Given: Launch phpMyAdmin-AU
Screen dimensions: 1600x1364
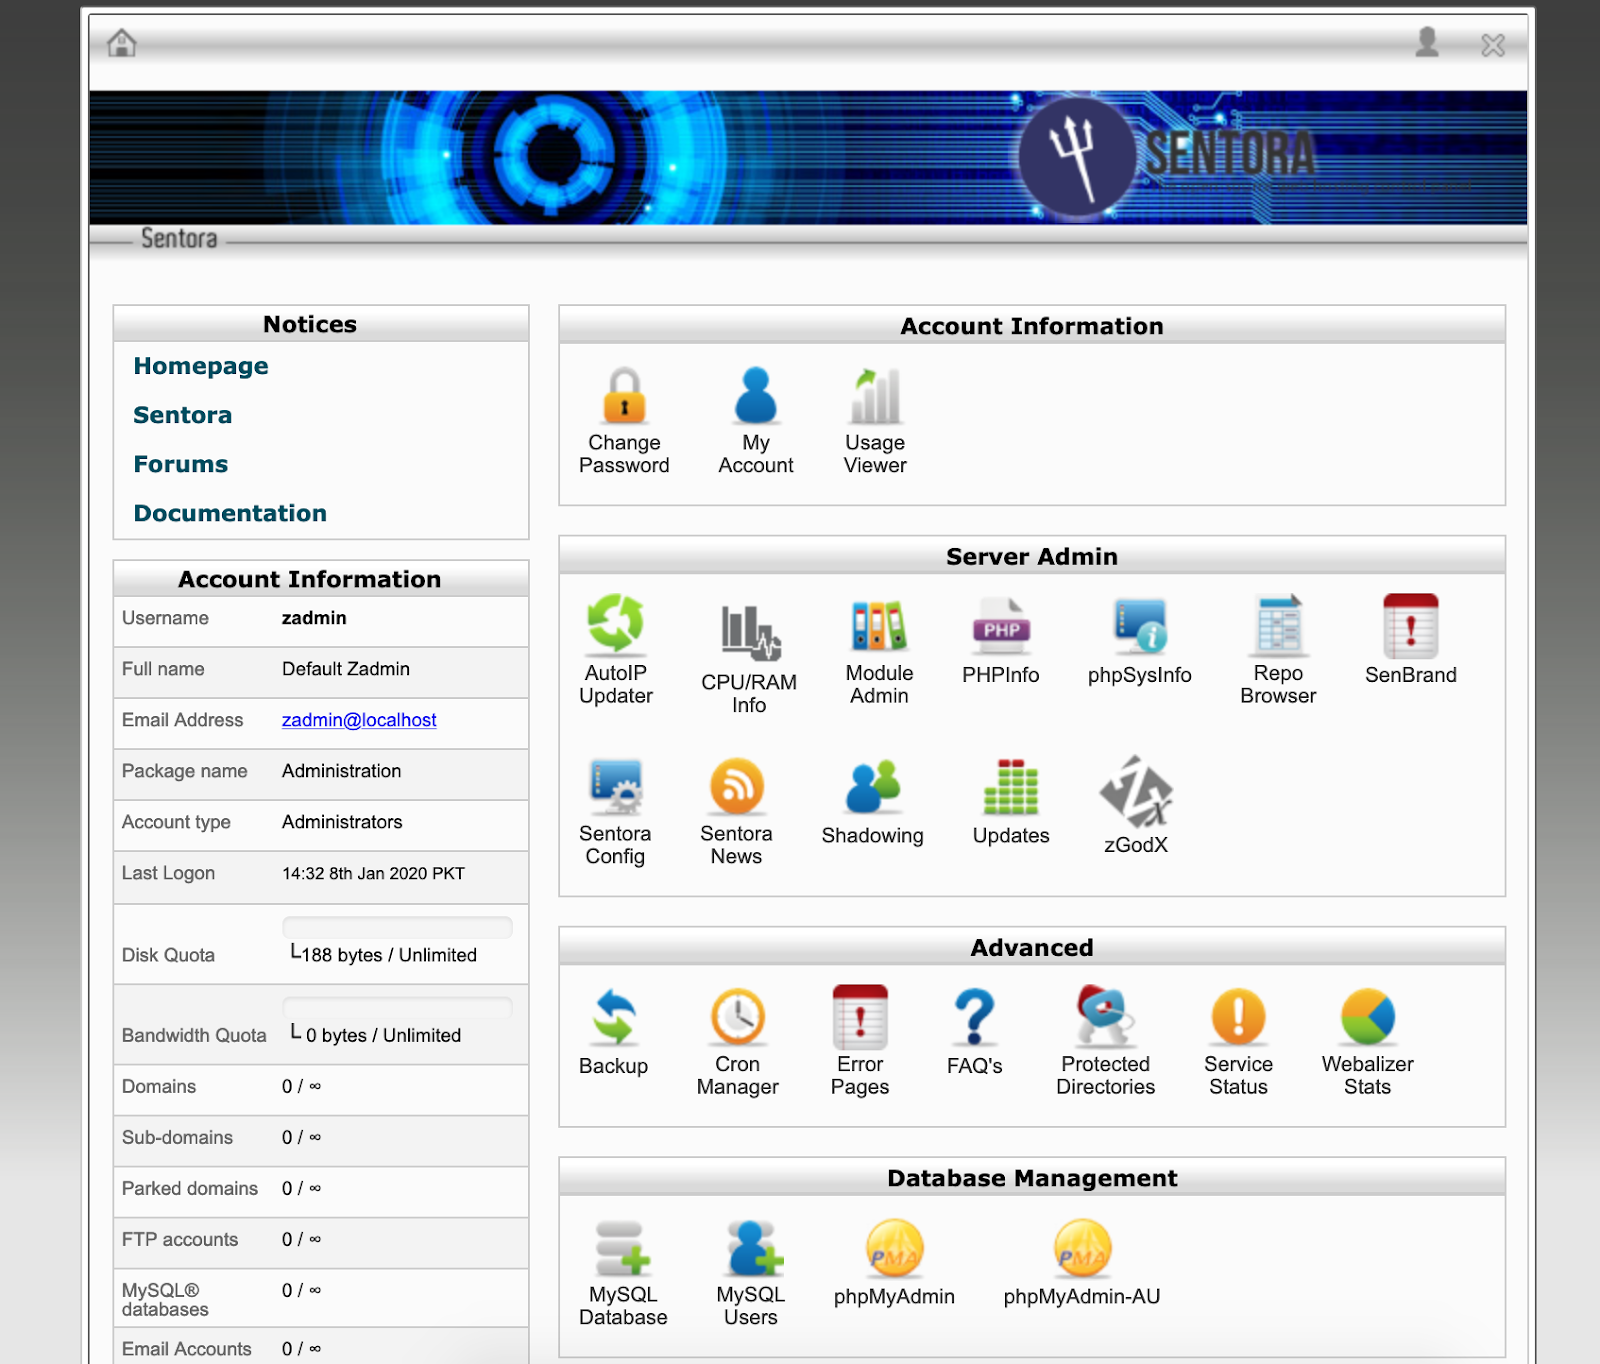Looking at the screenshot, I should [x=1082, y=1263].
